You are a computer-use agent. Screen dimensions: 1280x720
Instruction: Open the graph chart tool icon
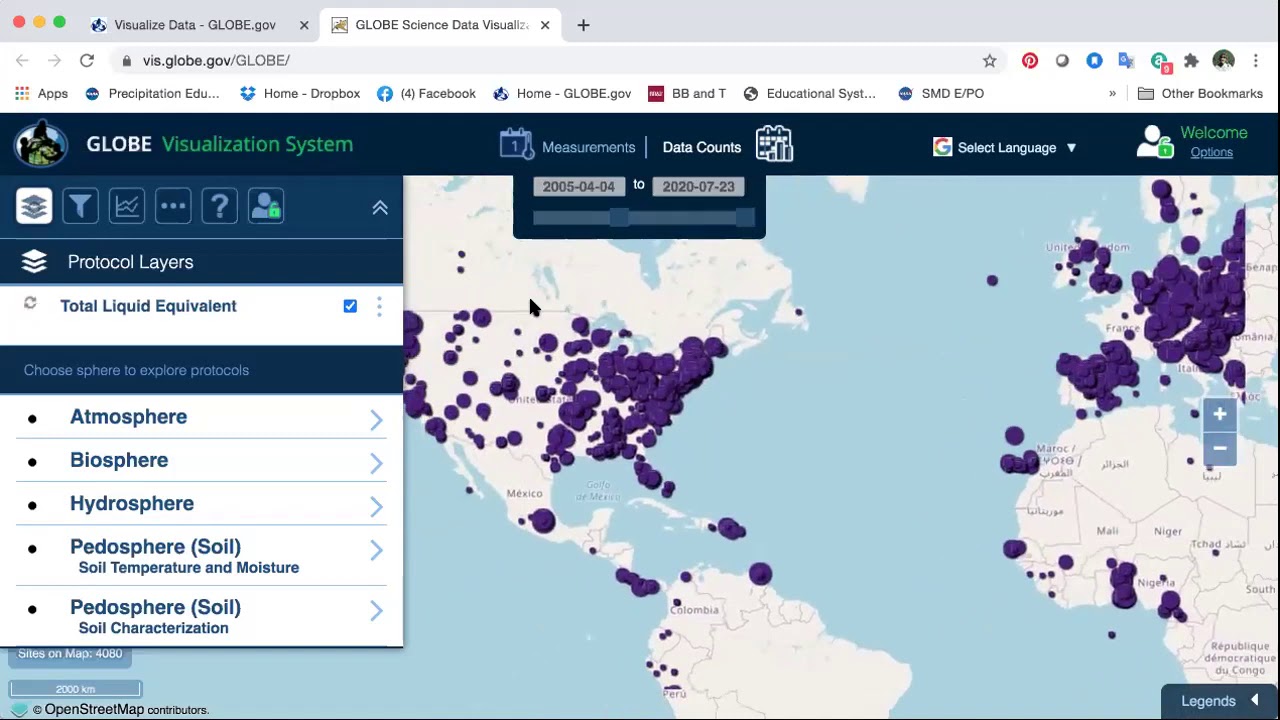coord(127,207)
